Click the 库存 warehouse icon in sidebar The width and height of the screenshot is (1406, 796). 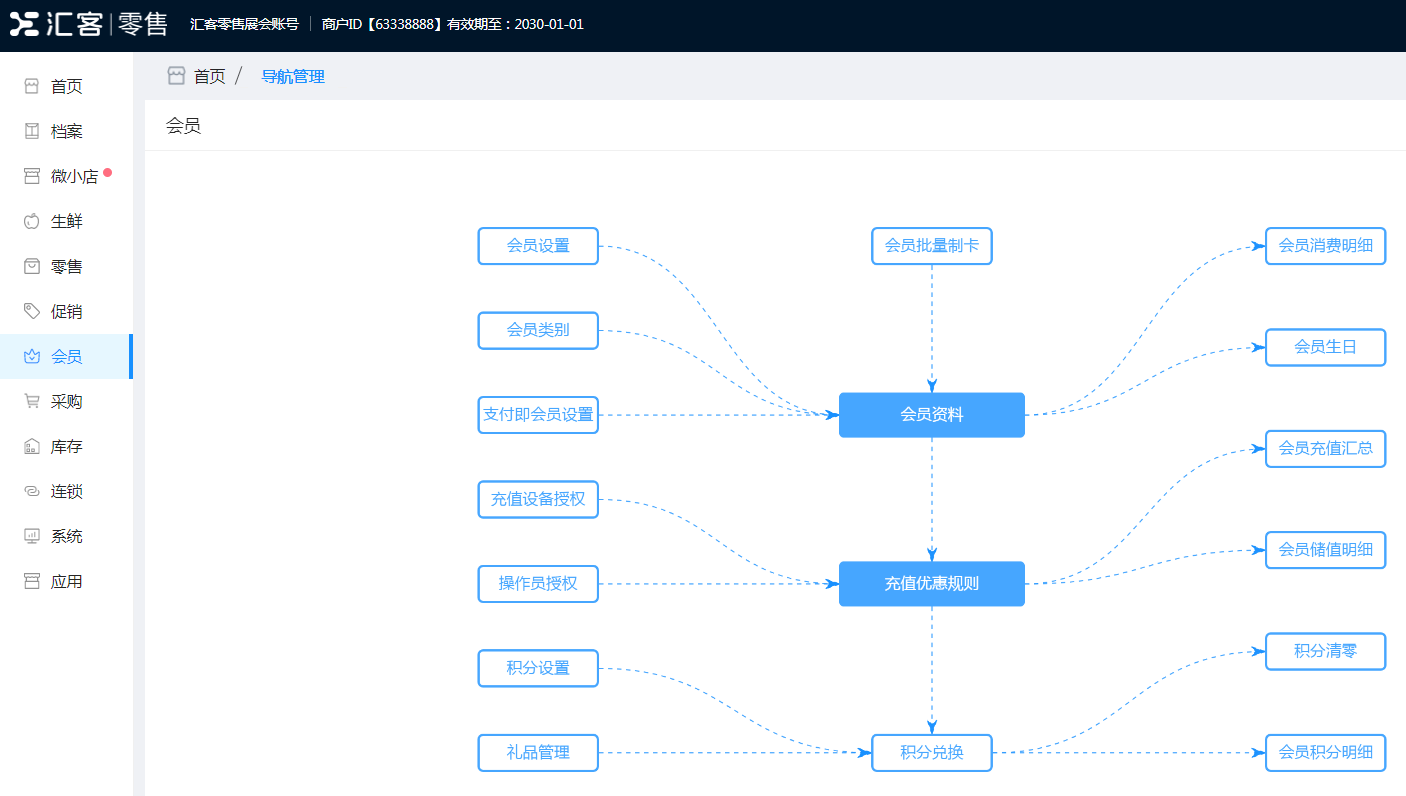pyautogui.click(x=32, y=447)
